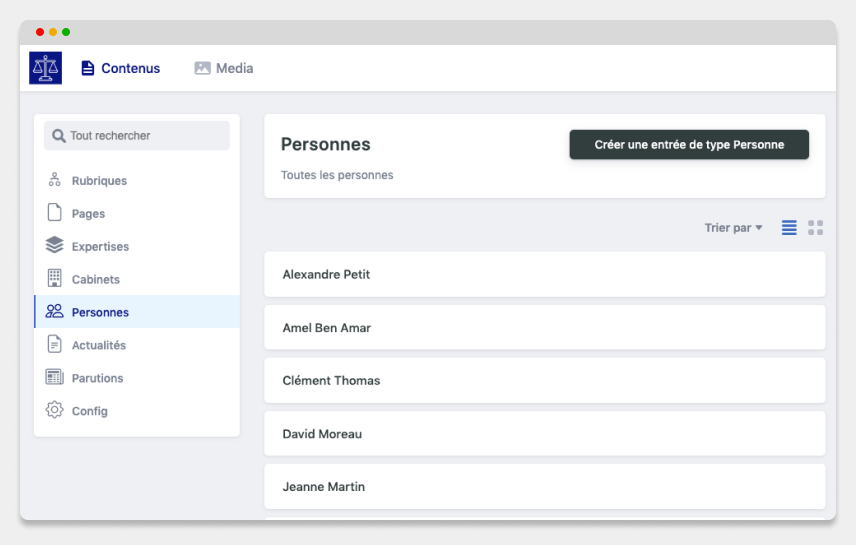Image resolution: width=856 pixels, height=545 pixels.
Task: Expand the Trier par sort dropdown
Action: pos(733,228)
